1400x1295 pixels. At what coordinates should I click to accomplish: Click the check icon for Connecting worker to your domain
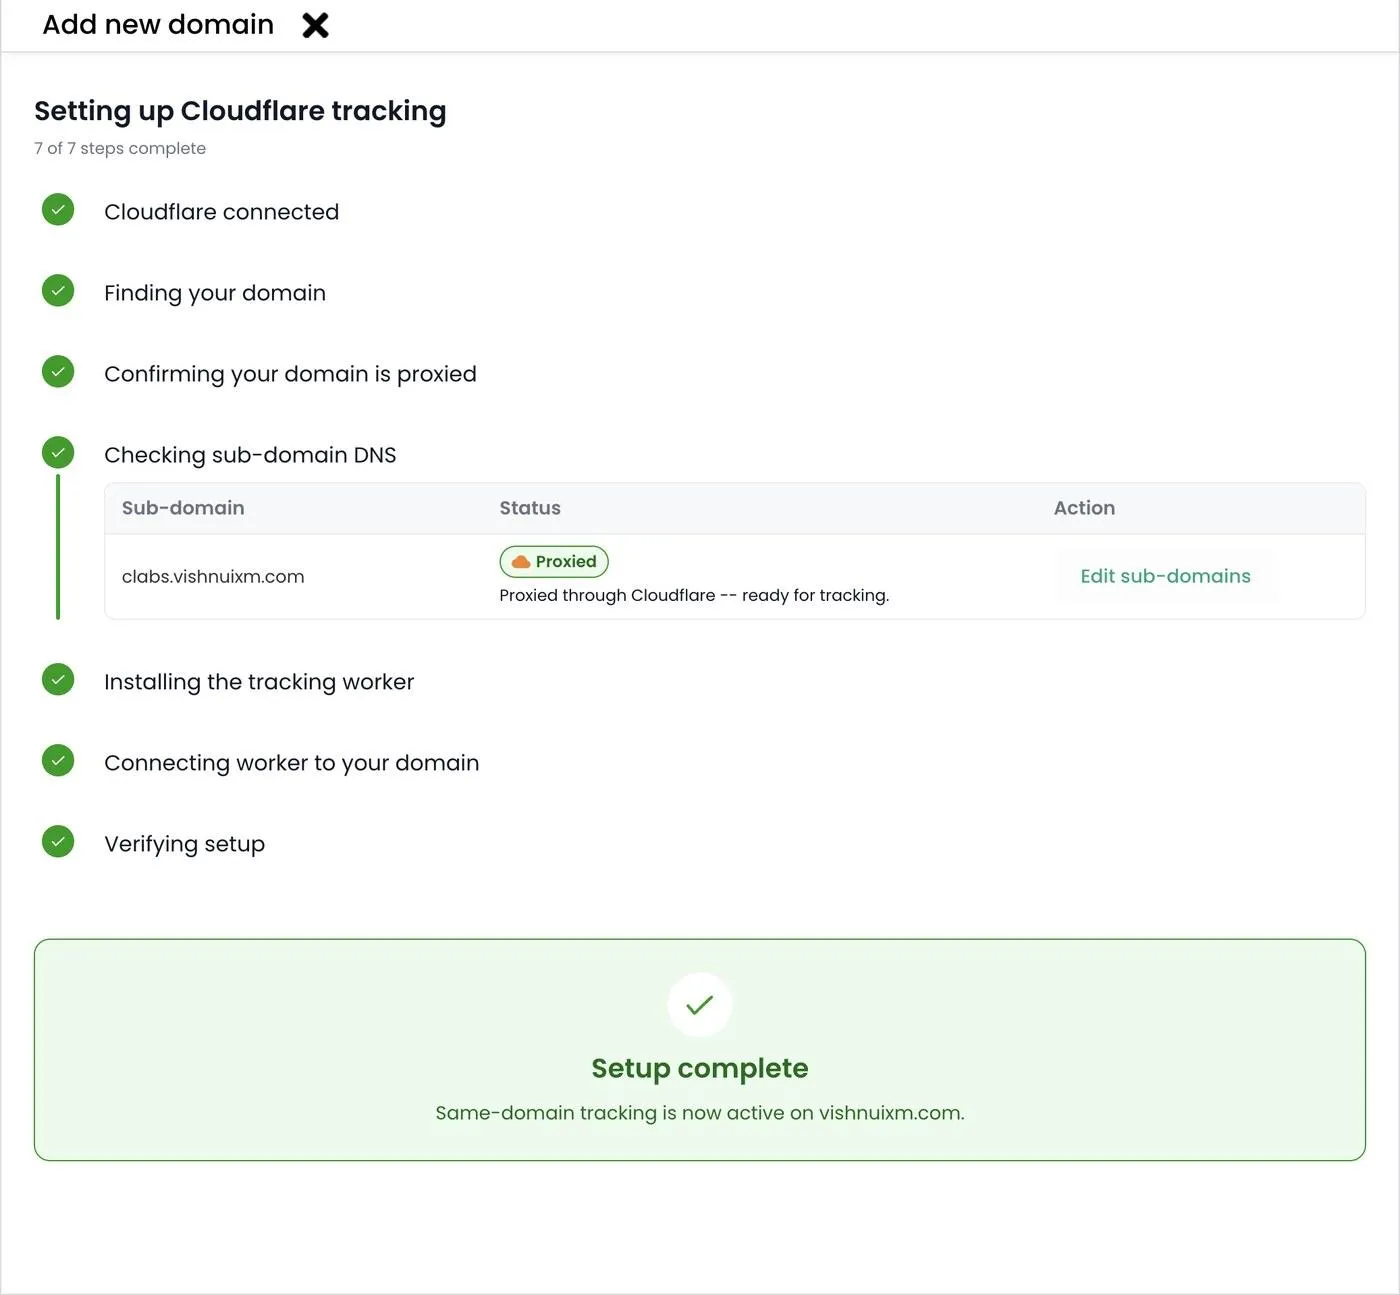(58, 761)
